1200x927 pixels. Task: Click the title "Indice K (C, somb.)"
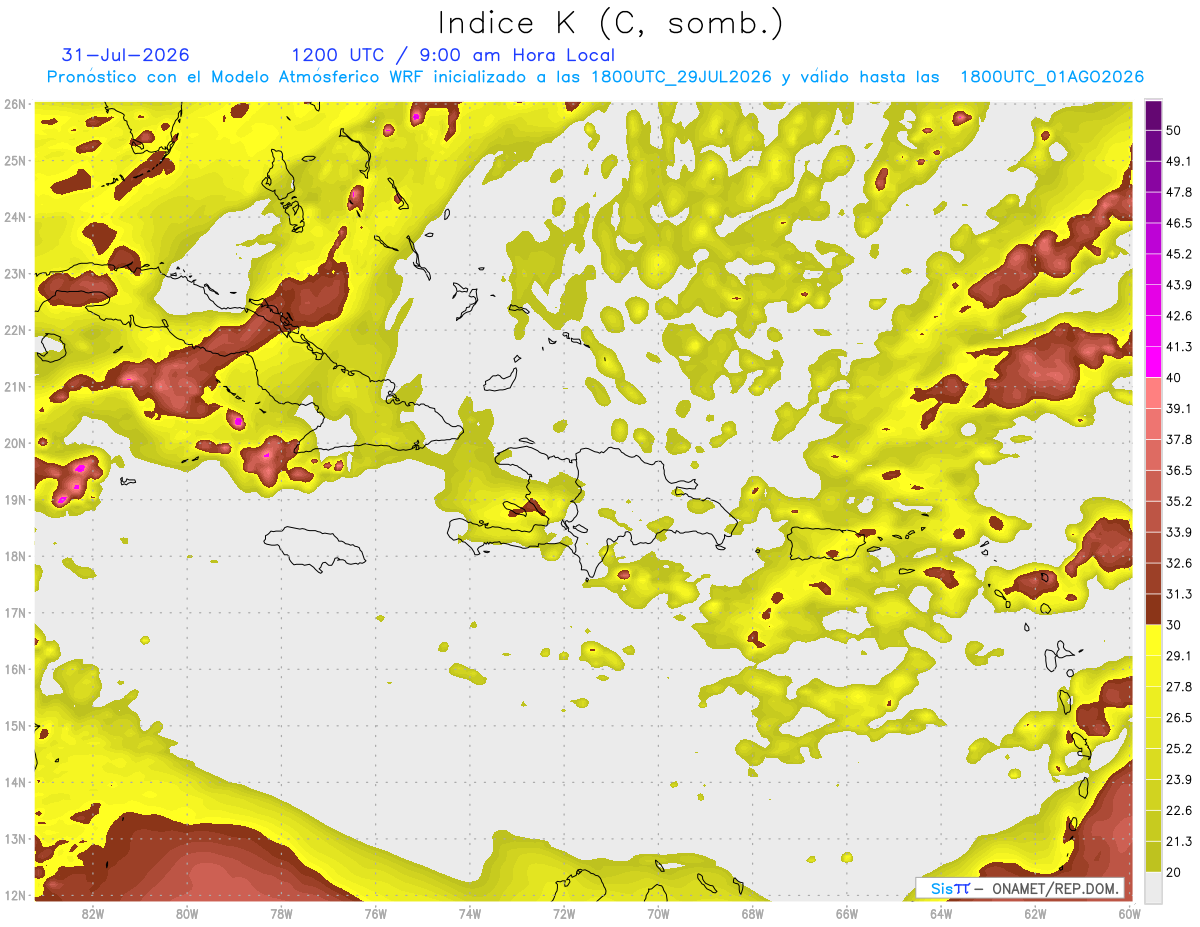[611, 24]
